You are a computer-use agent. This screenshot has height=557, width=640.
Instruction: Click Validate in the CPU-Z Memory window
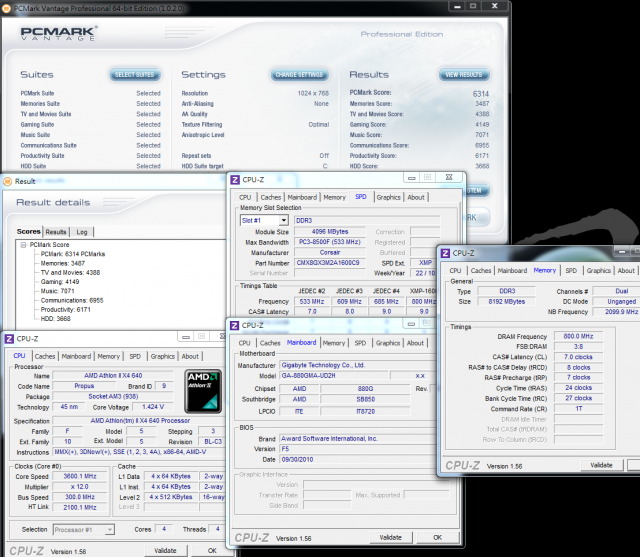[602, 465]
